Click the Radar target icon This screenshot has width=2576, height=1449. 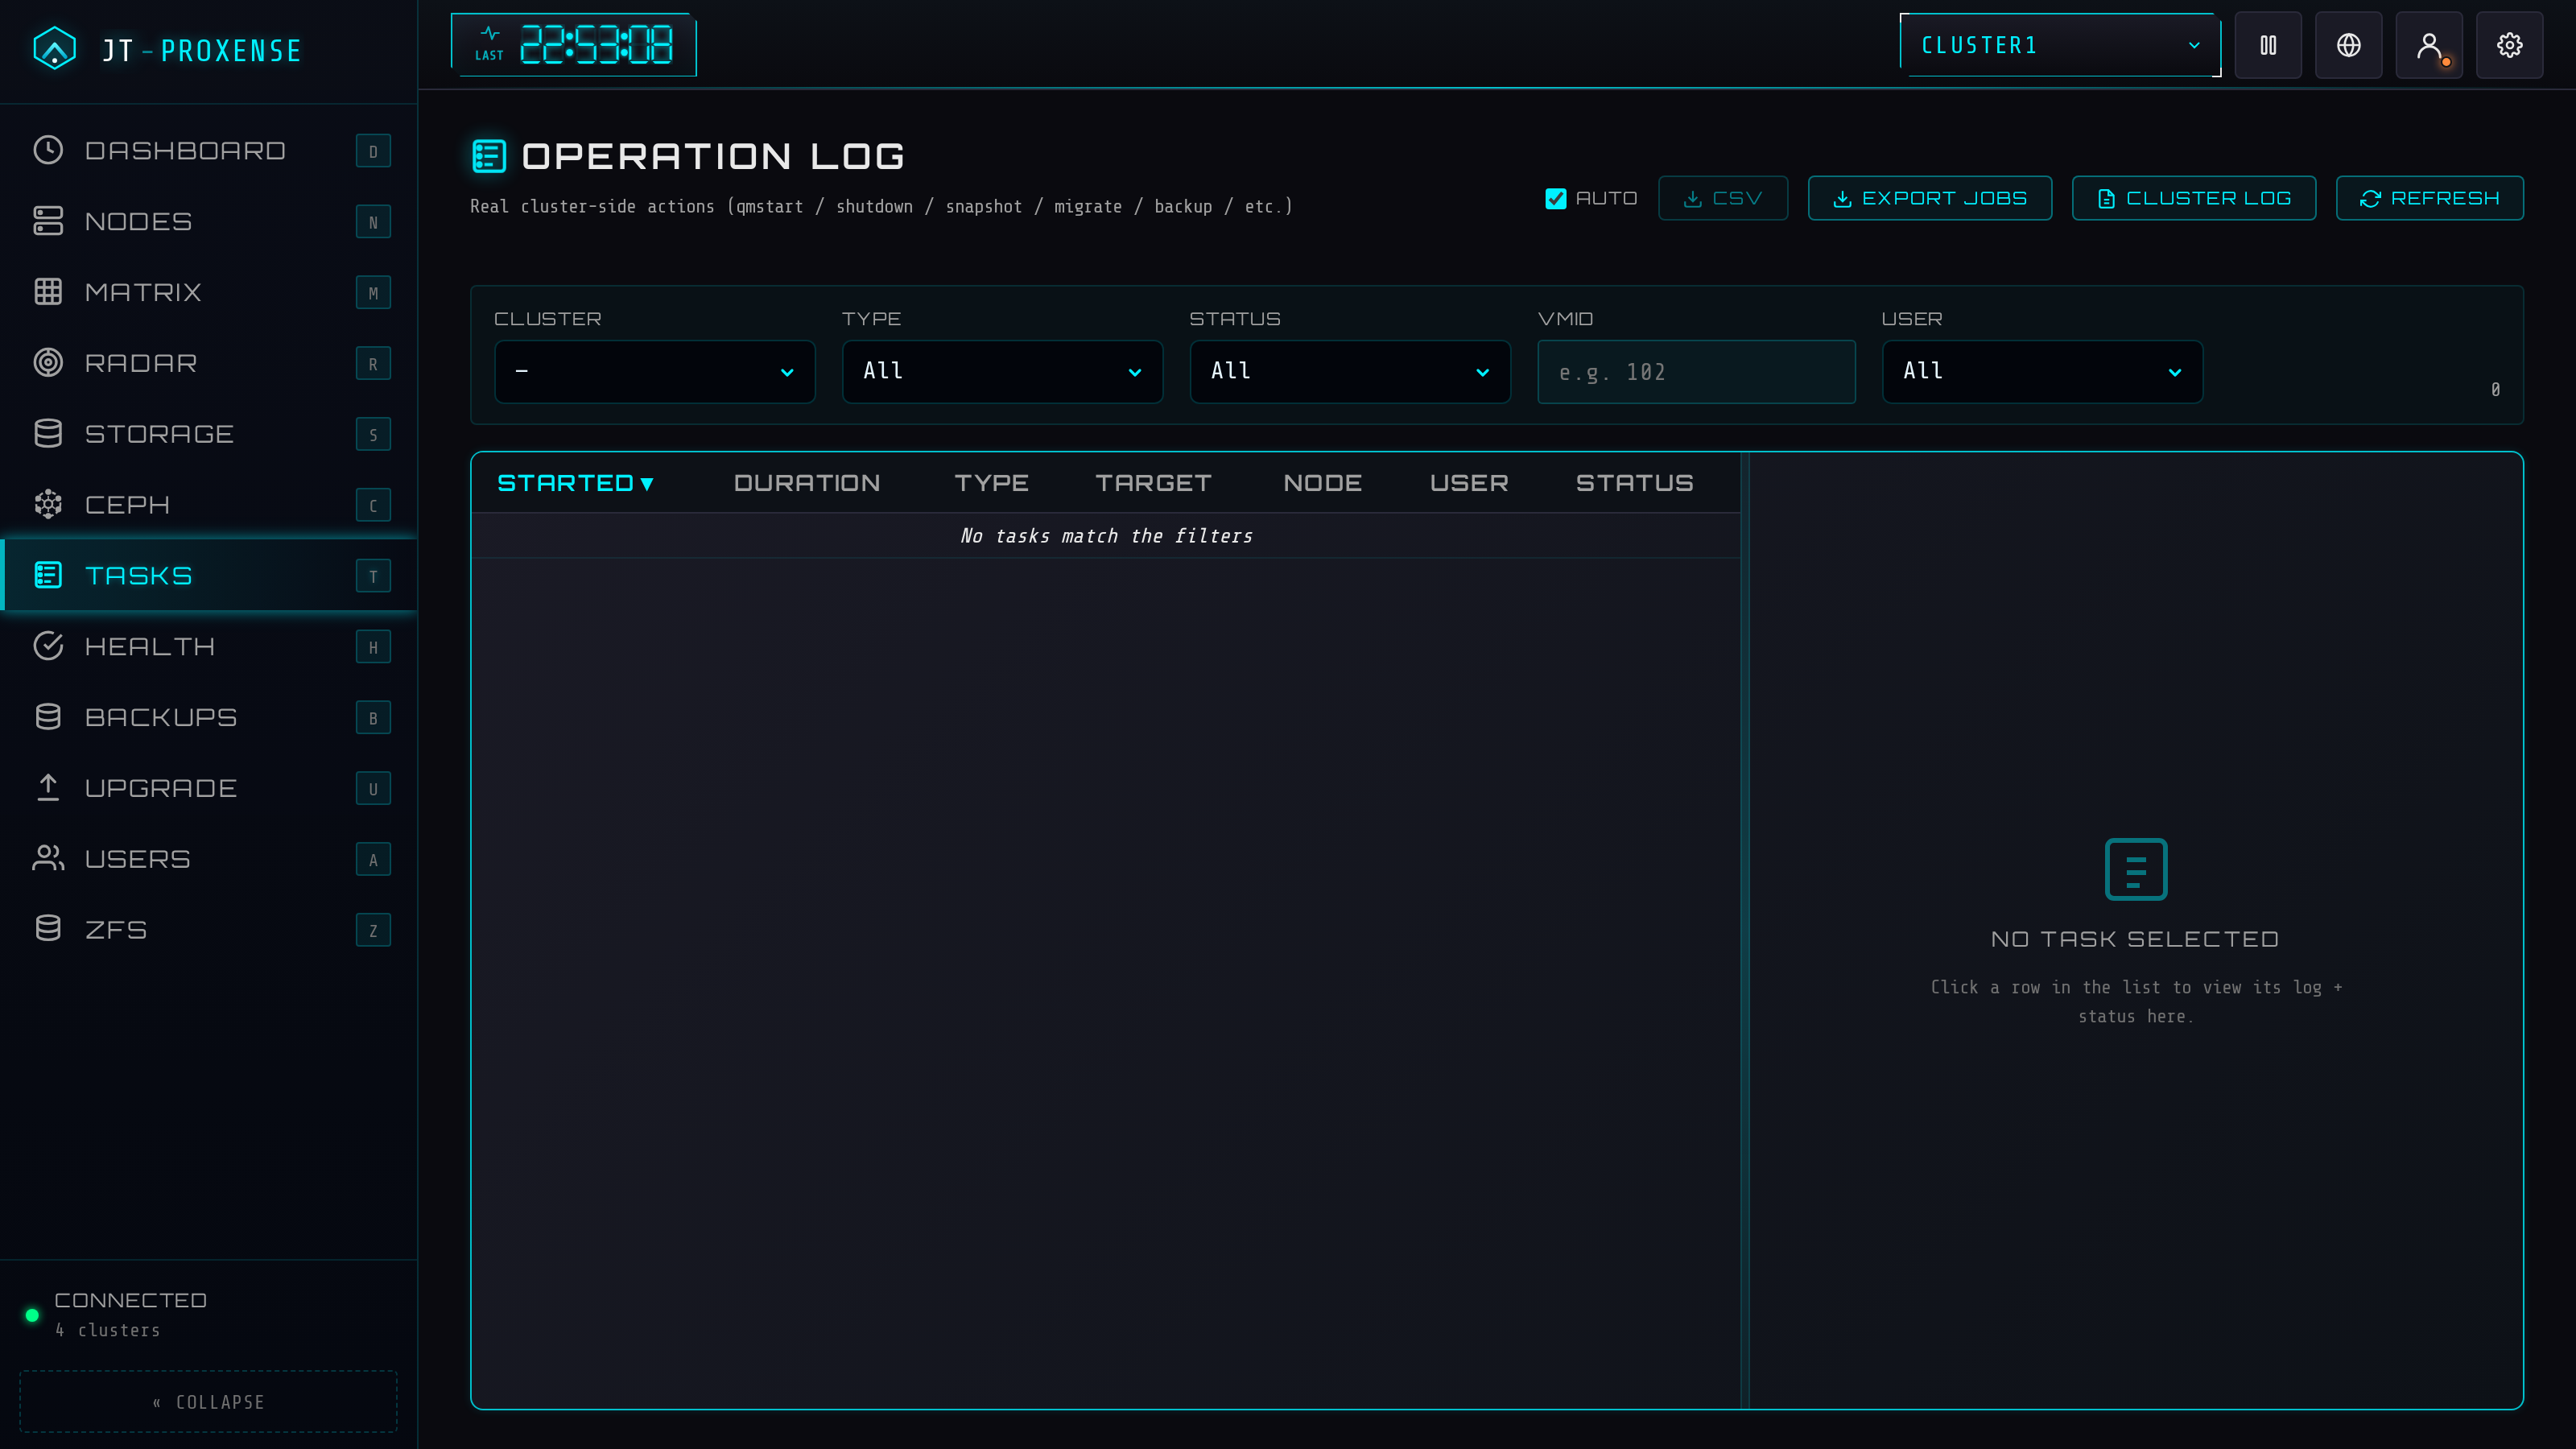(48, 363)
